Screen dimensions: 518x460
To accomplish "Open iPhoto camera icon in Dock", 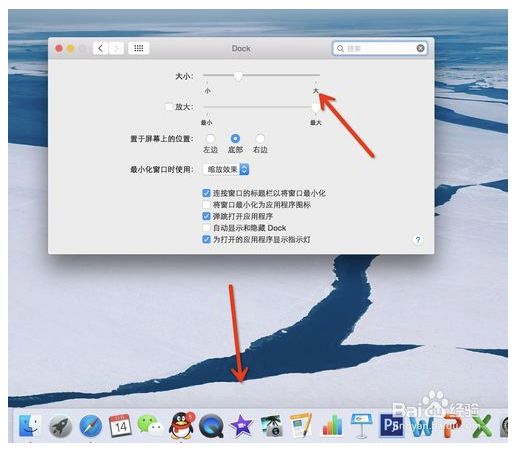I will (x=271, y=426).
